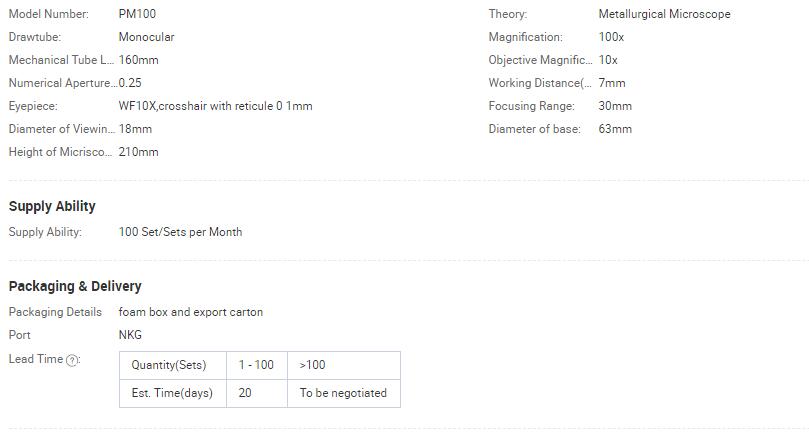Click the truncated Objective Magnific... label
The width and height of the screenshot is (809, 444).
540,60
